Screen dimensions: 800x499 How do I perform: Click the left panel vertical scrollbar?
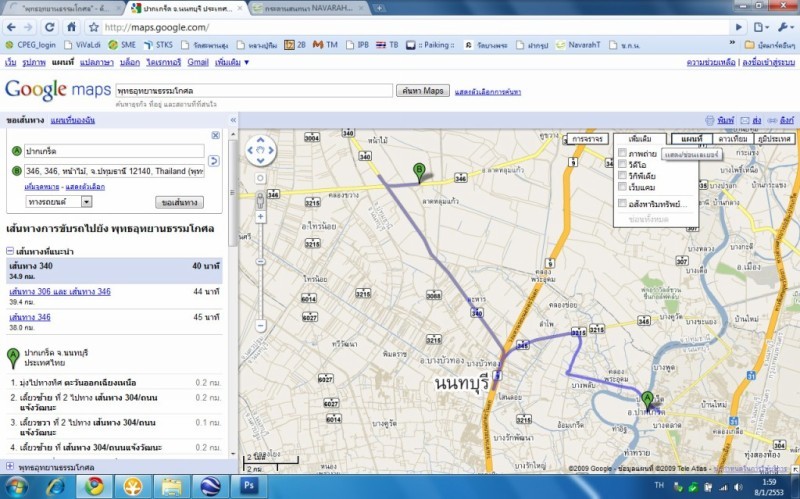tap(233, 194)
